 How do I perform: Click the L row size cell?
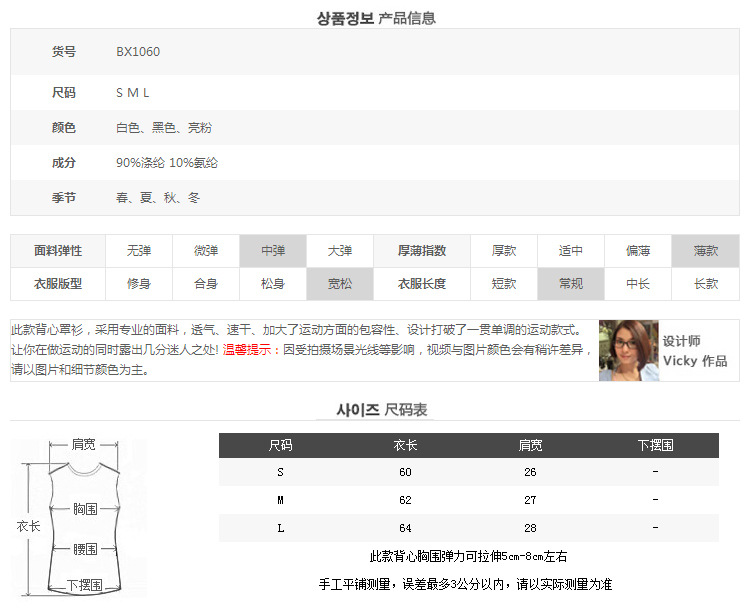[x=281, y=528]
